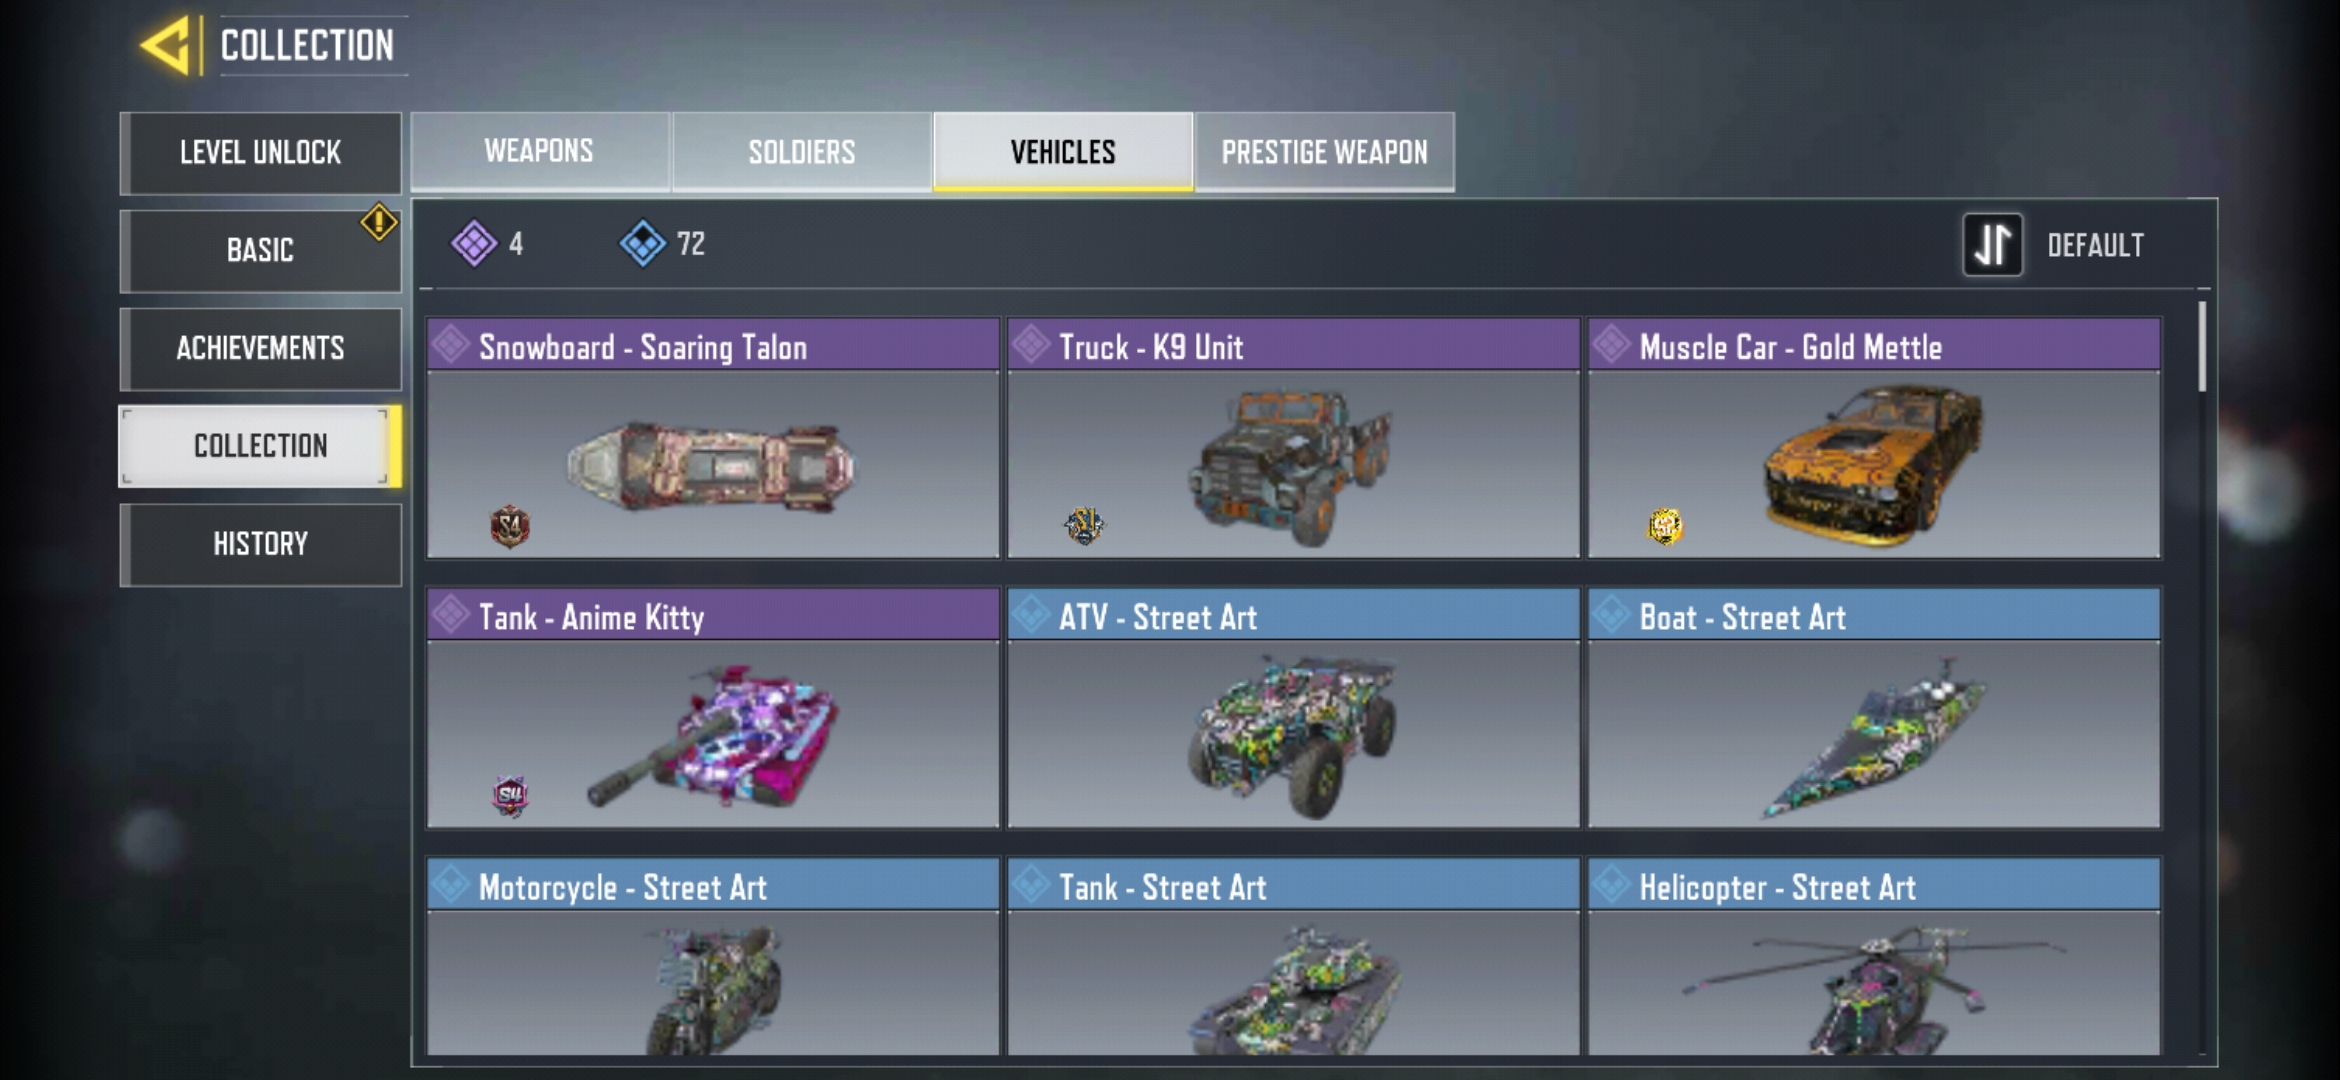The height and width of the screenshot is (1080, 2340).
Task: Open the Prestige Weapon tab
Action: 1324,151
